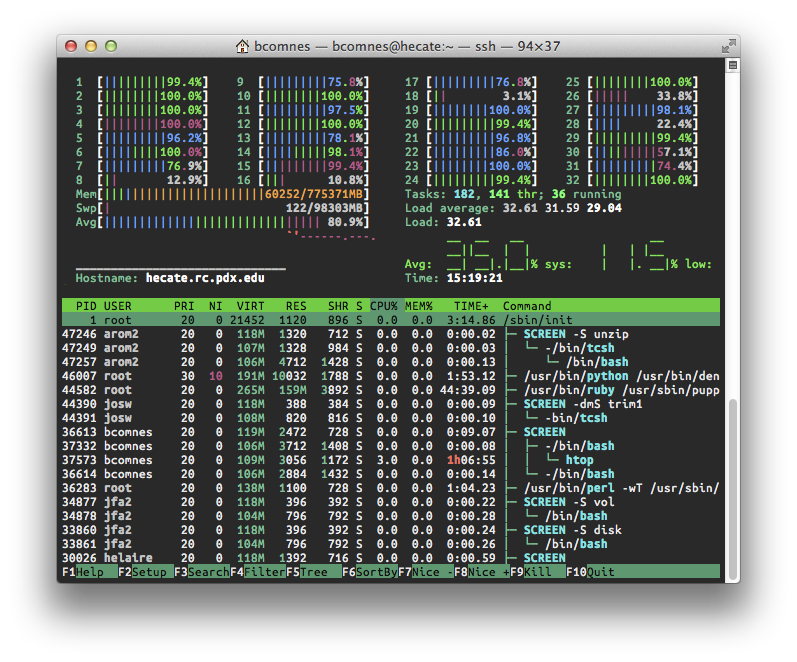Click the SHR column header
797x662 pixels.
338,306
